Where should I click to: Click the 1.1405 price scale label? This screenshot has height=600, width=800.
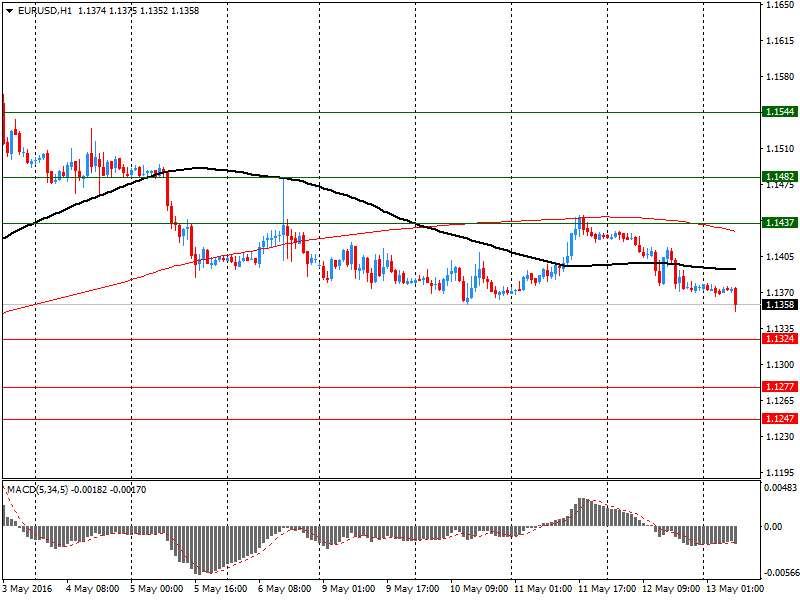click(x=780, y=257)
